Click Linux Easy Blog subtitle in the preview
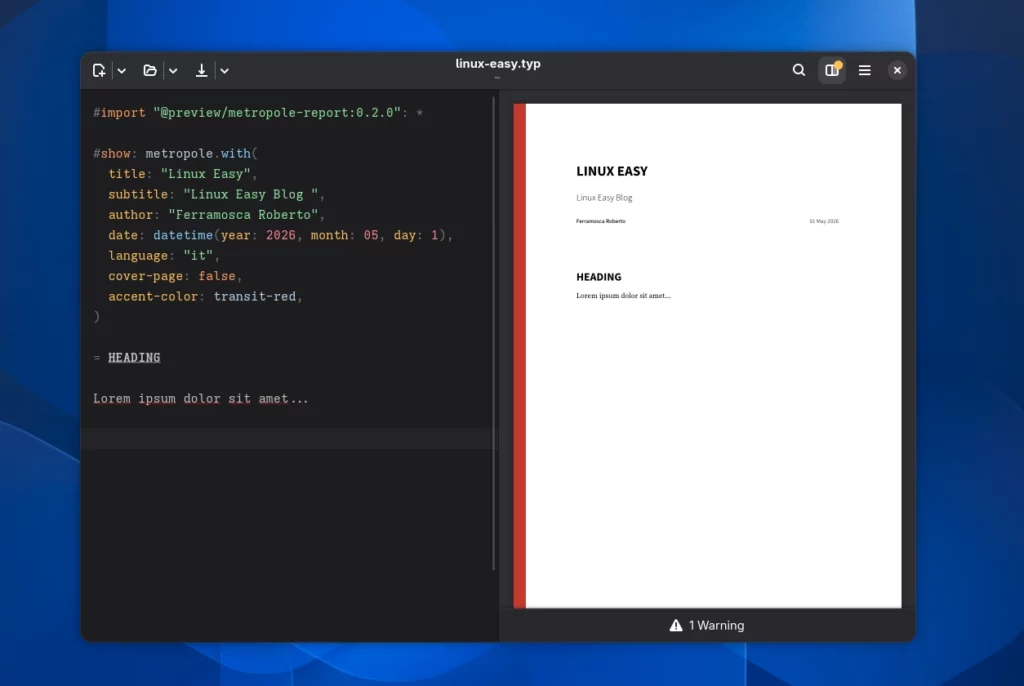This screenshot has width=1024, height=686. [604, 197]
